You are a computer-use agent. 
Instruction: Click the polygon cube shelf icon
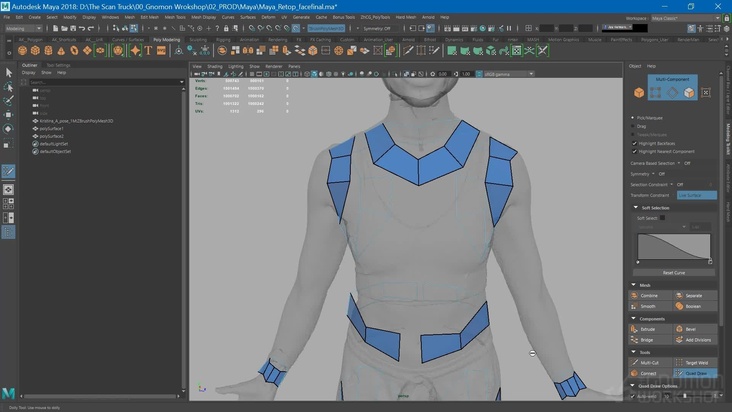(x=35, y=50)
